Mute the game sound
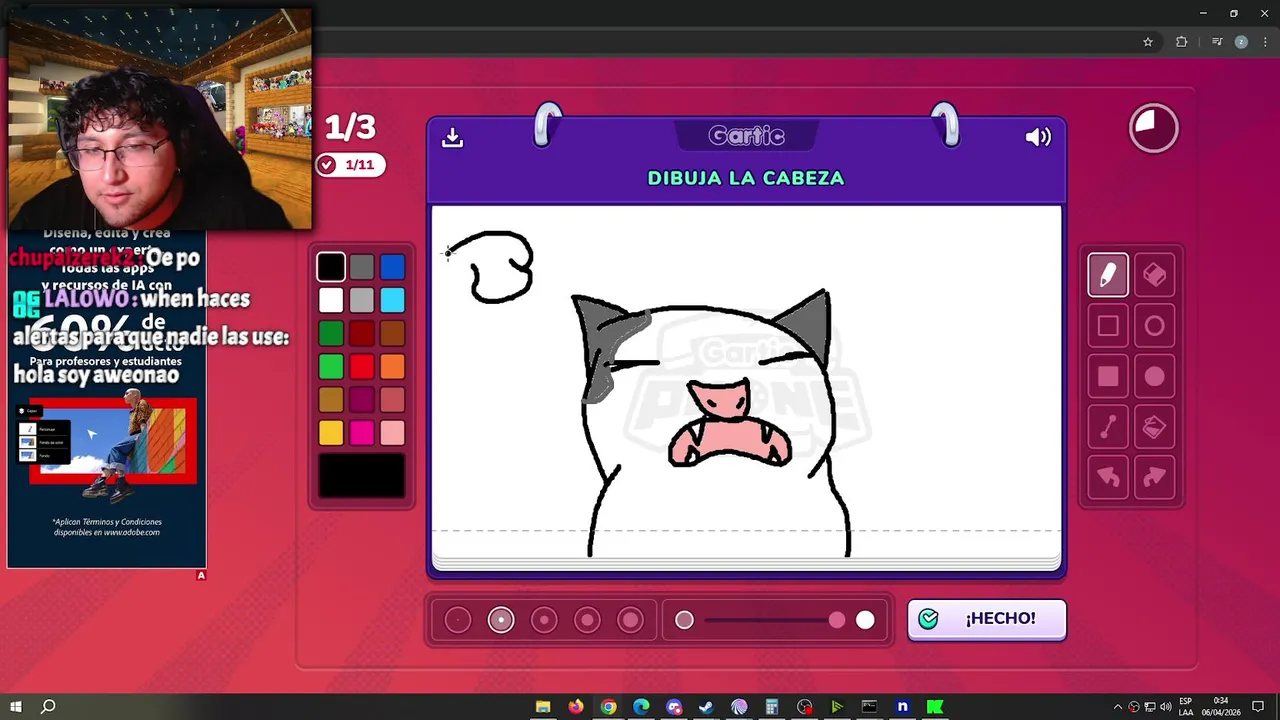 1038,137
